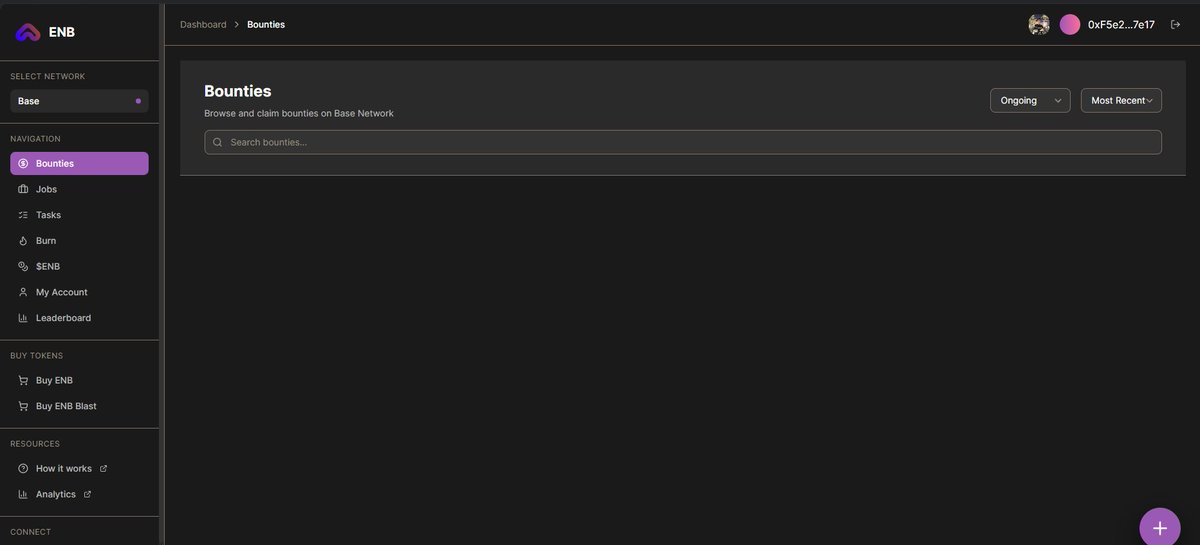
Task: Open the Burn navigation item
Action: tap(79, 241)
